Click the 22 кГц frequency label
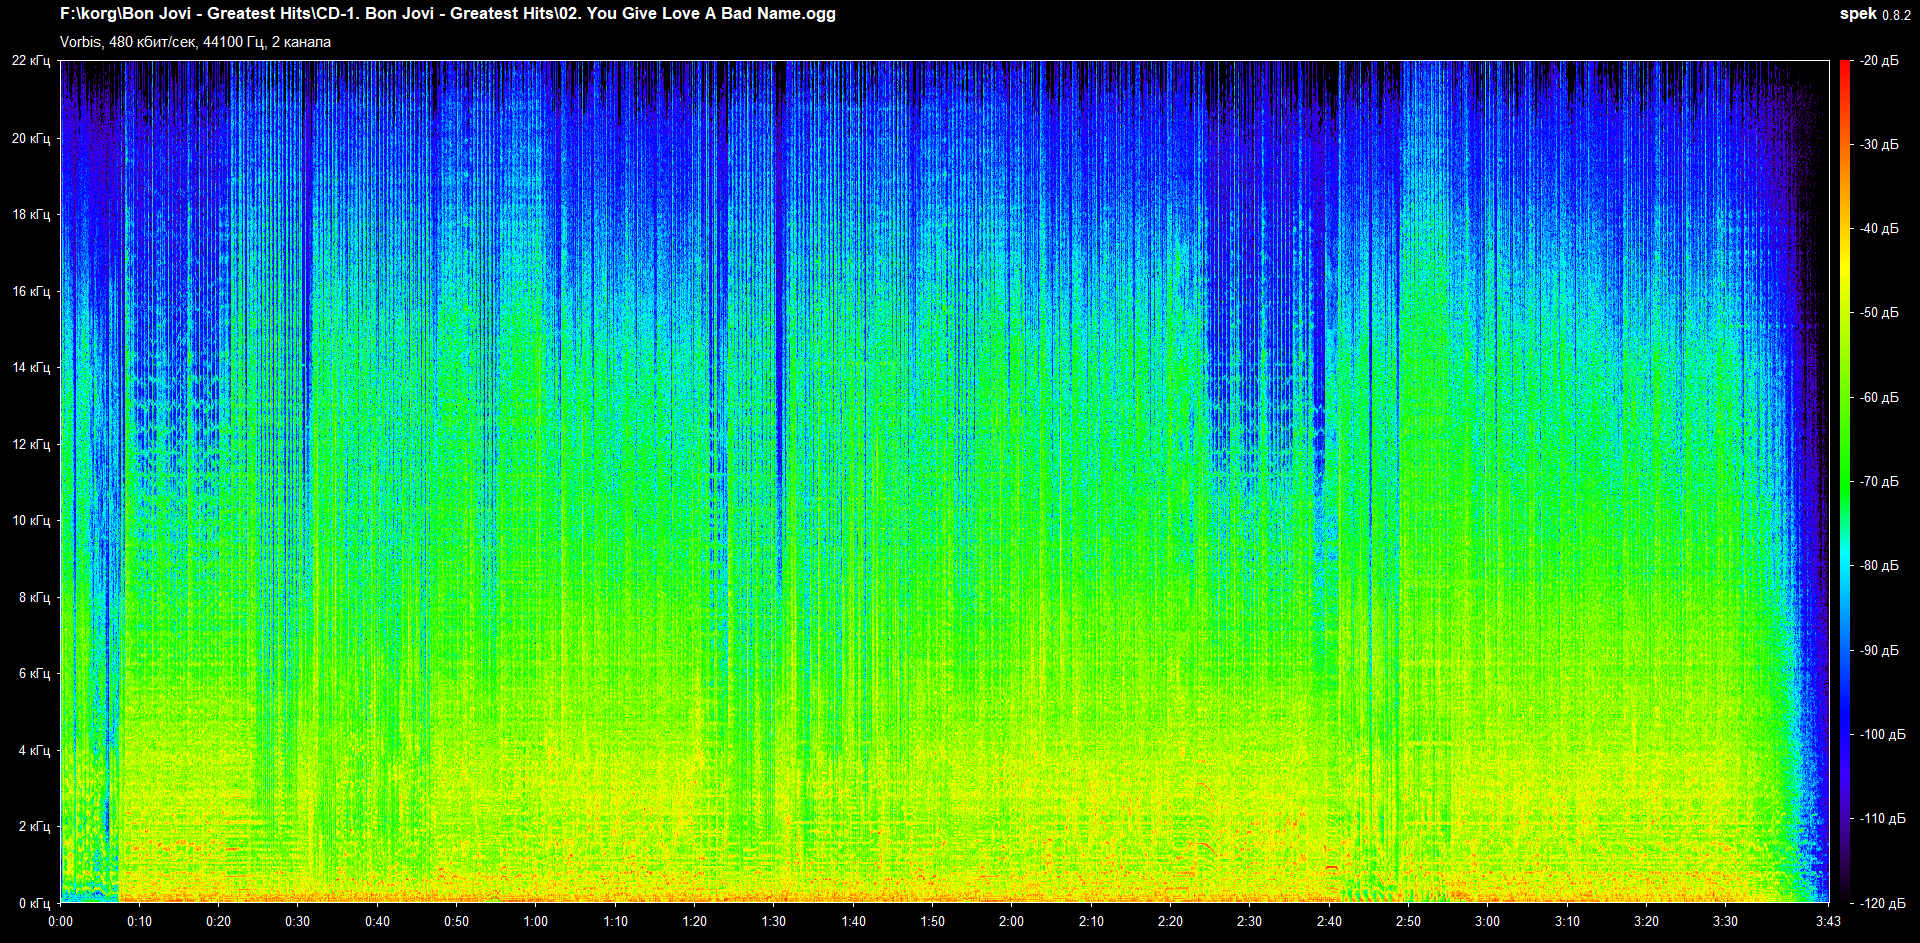Image resolution: width=1920 pixels, height=943 pixels. pos(31,61)
